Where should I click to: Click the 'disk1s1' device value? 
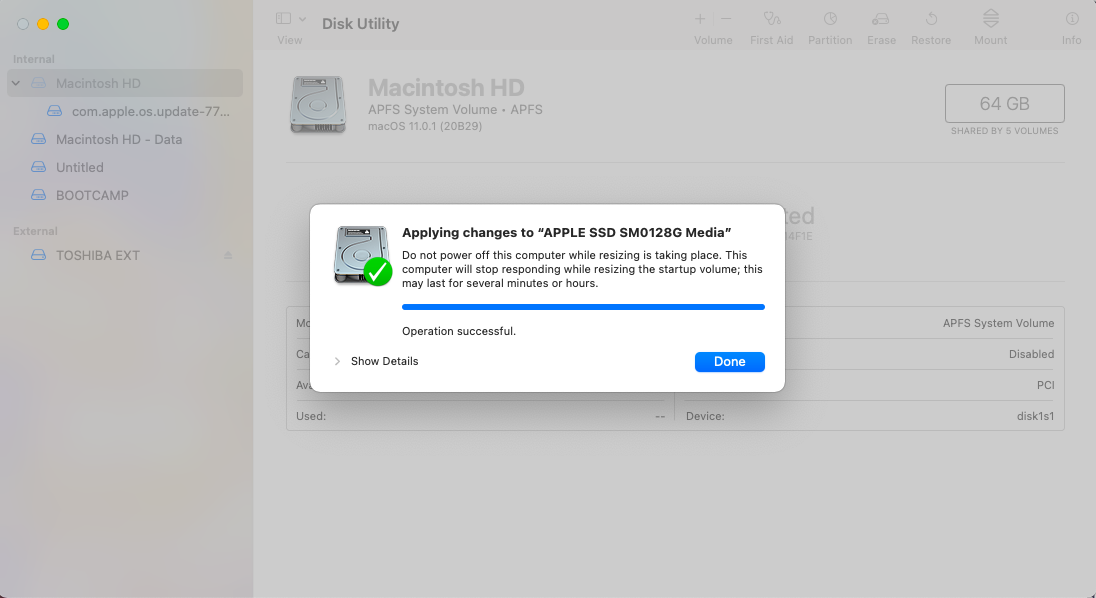pos(1035,416)
